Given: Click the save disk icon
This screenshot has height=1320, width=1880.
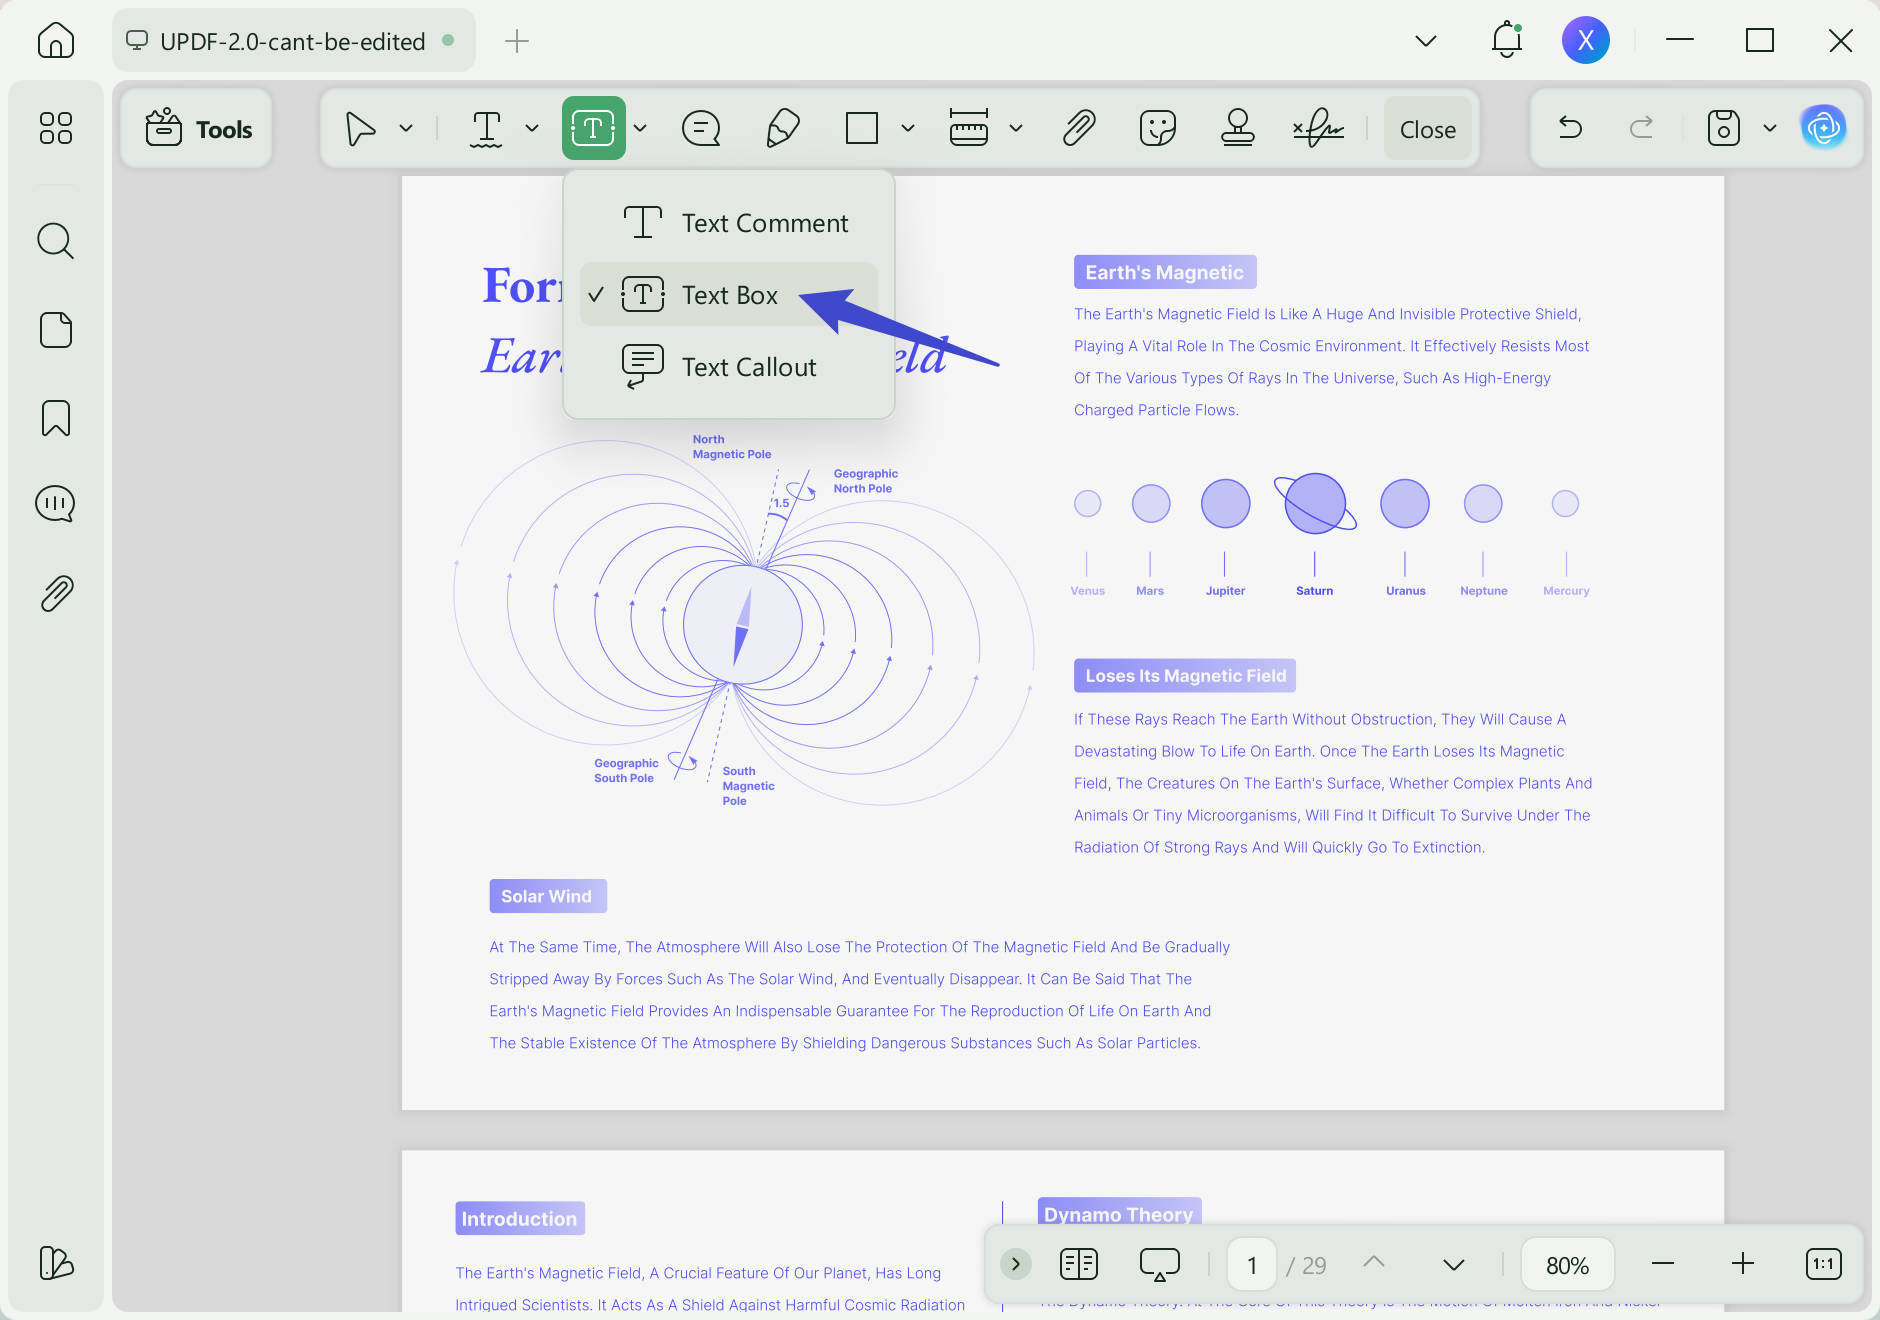Looking at the screenshot, I should click(1724, 128).
